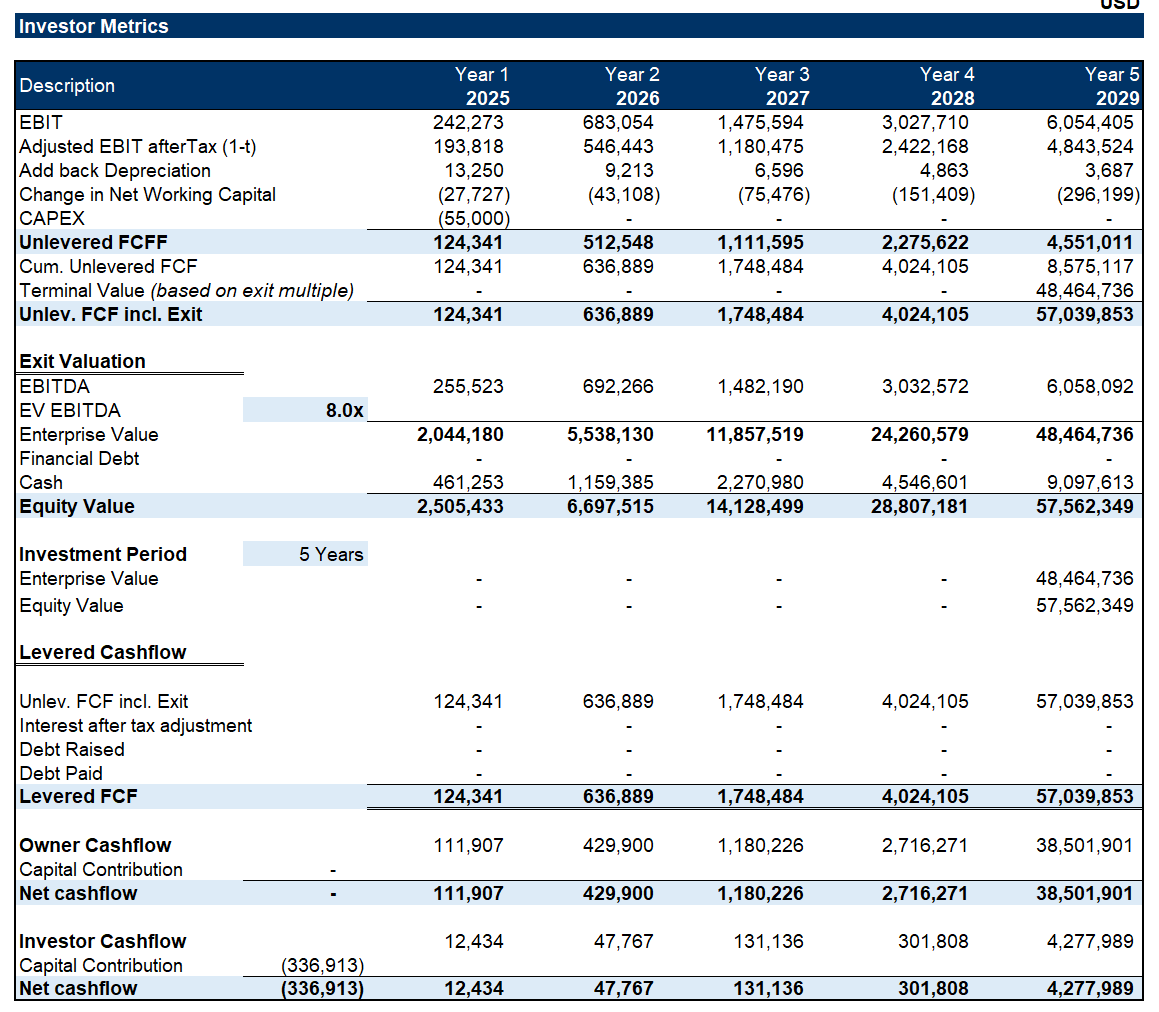This screenshot has height=1012, width=1159.
Task: Select Enterprise Value 2,044,180 for Year 1
Action: (461, 435)
